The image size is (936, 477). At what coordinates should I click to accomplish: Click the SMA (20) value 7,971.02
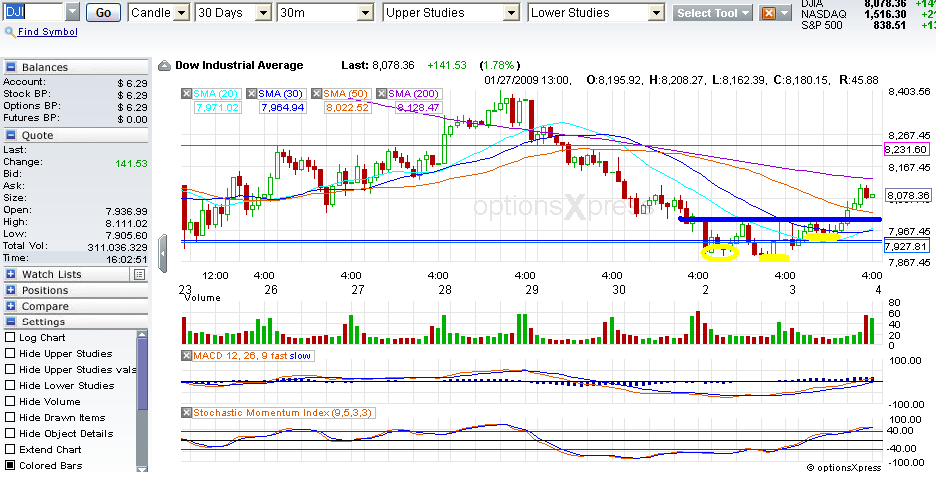tap(215, 108)
